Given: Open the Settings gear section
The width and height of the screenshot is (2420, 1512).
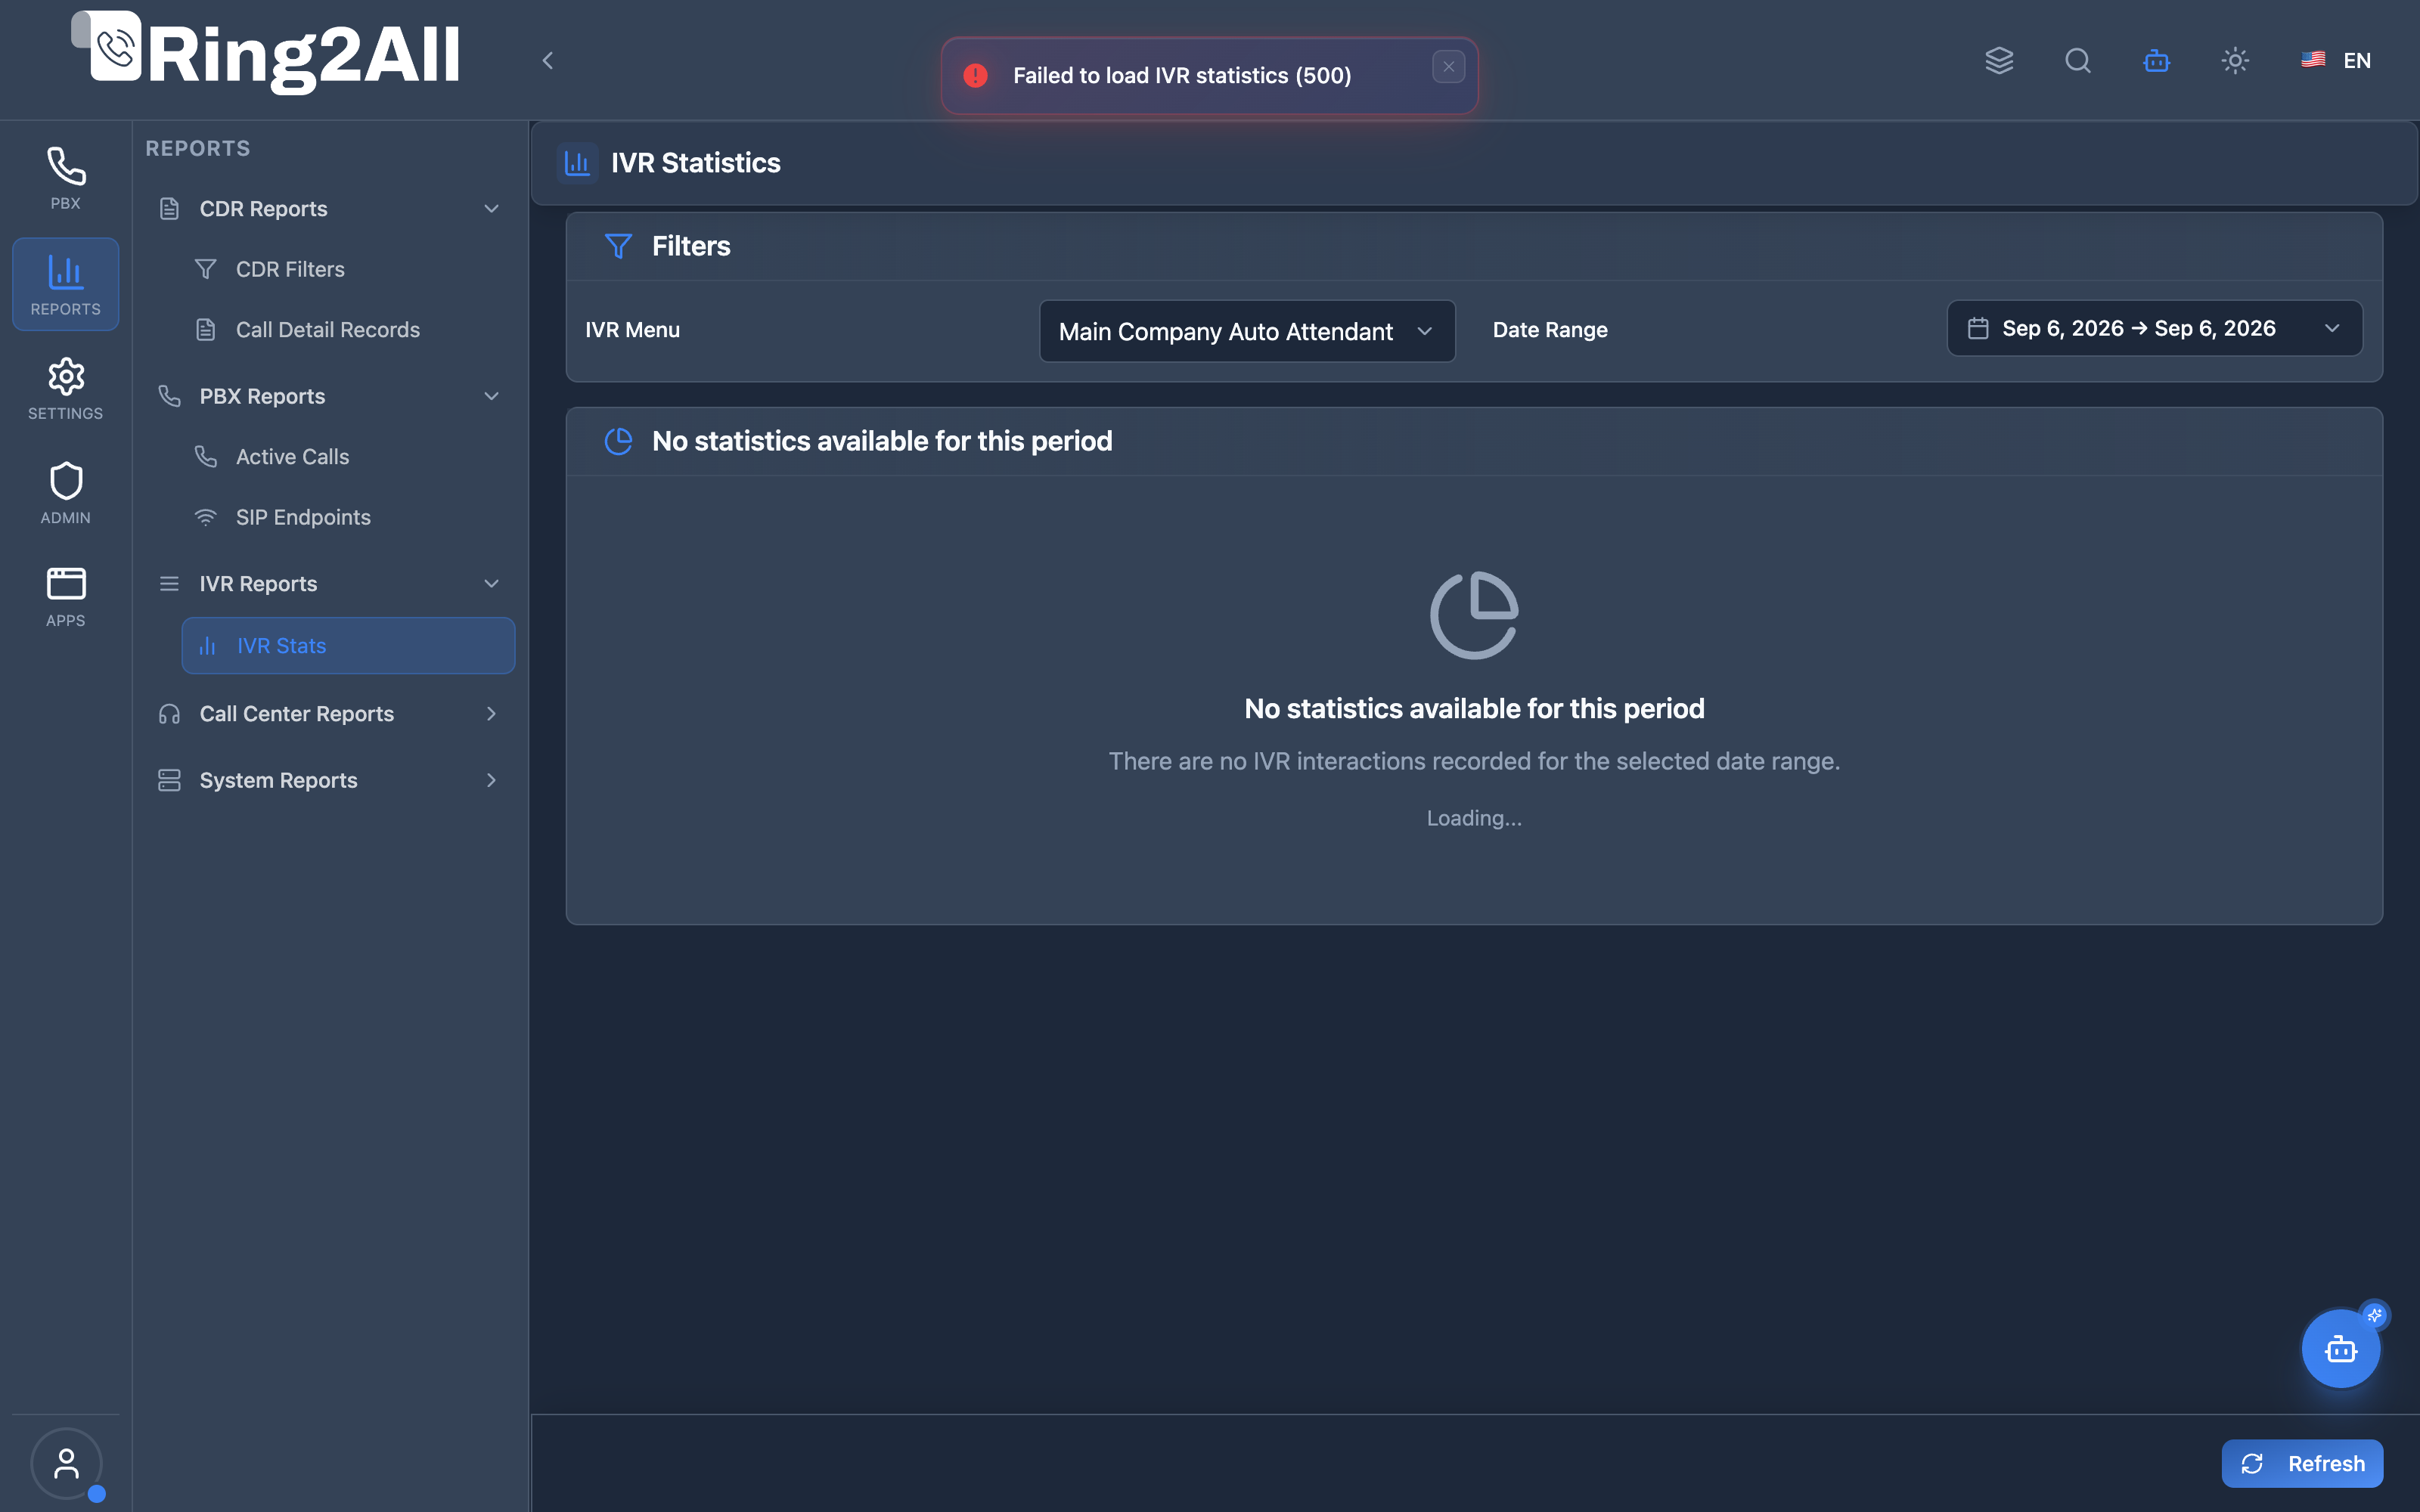Looking at the screenshot, I should tap(65, 388).
